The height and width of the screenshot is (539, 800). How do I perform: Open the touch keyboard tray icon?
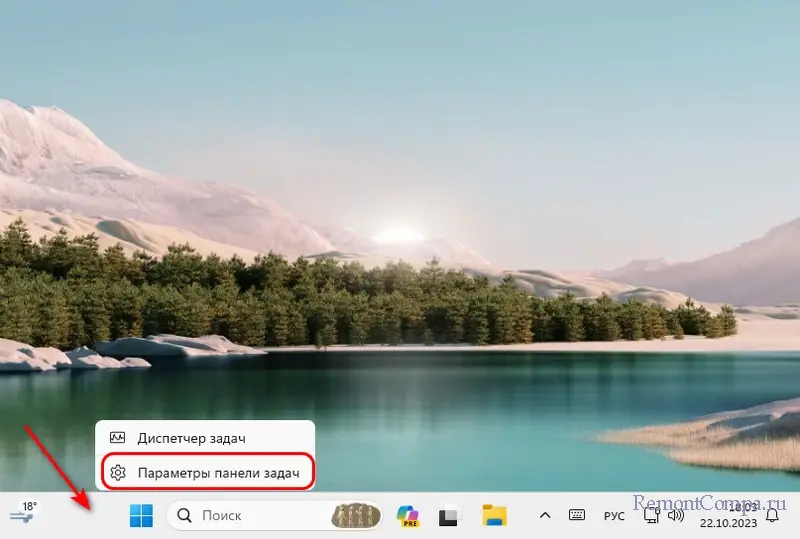pyautogui.click(x=577, y=516)
